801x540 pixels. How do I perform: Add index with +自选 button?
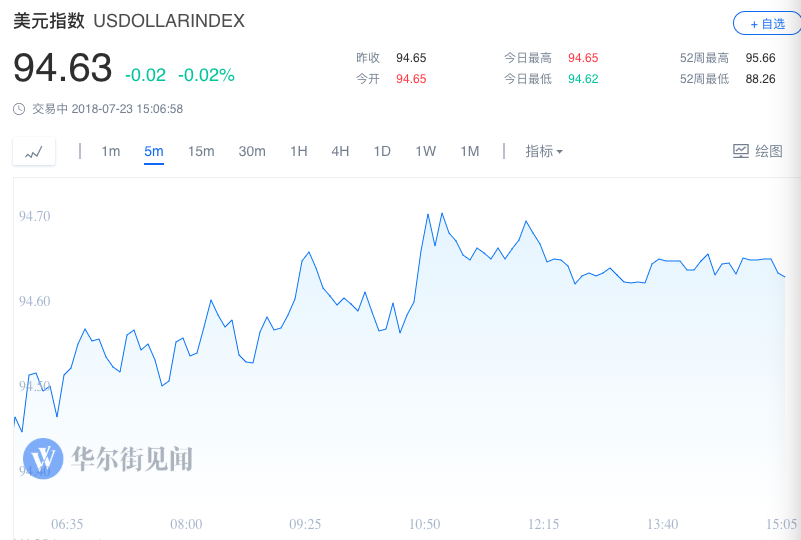click(767, 24)
